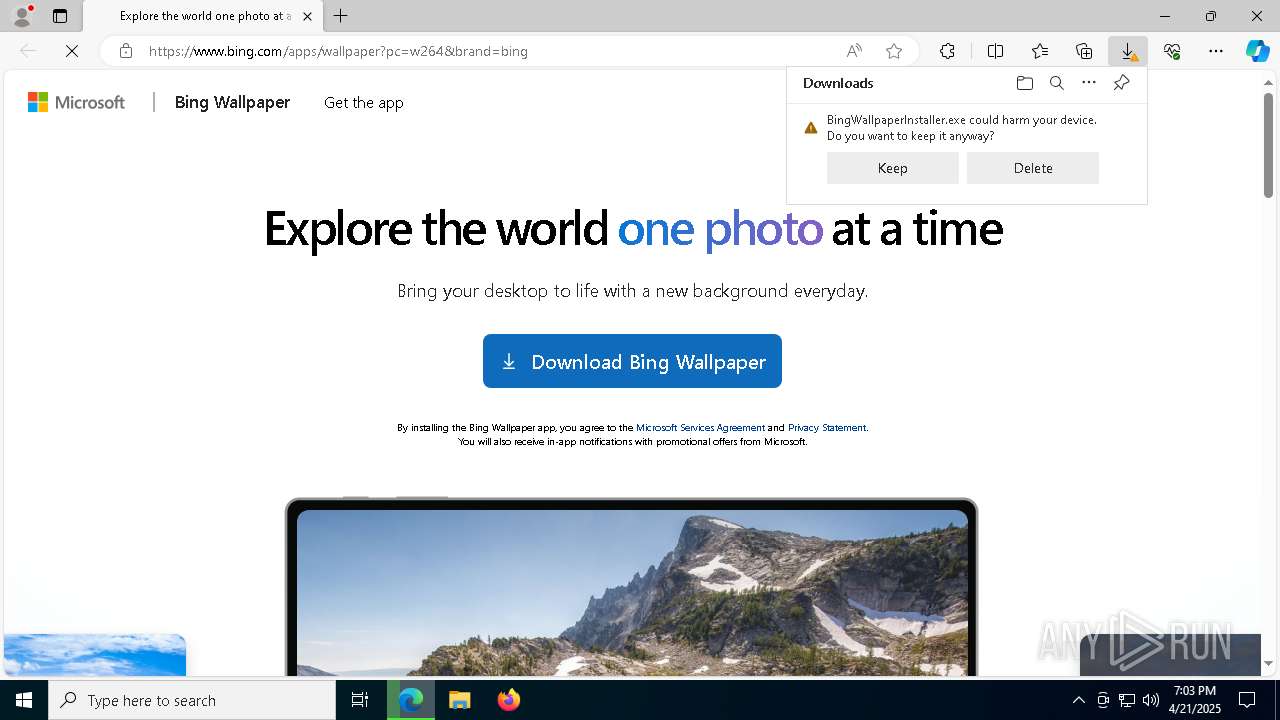The width and height of the screenshot is (1280, 720).
Task: Open Microsoft Services Agreement link
Action: click(700, 427)
